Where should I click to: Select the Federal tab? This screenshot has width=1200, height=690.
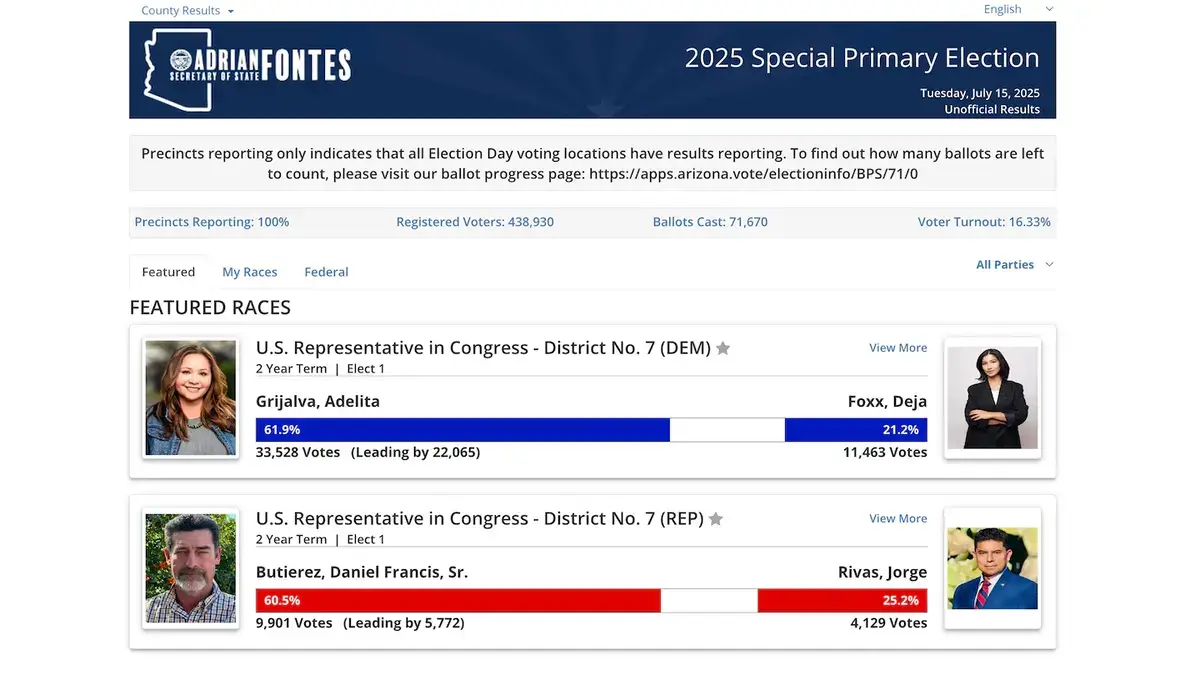tap(326, 271)
